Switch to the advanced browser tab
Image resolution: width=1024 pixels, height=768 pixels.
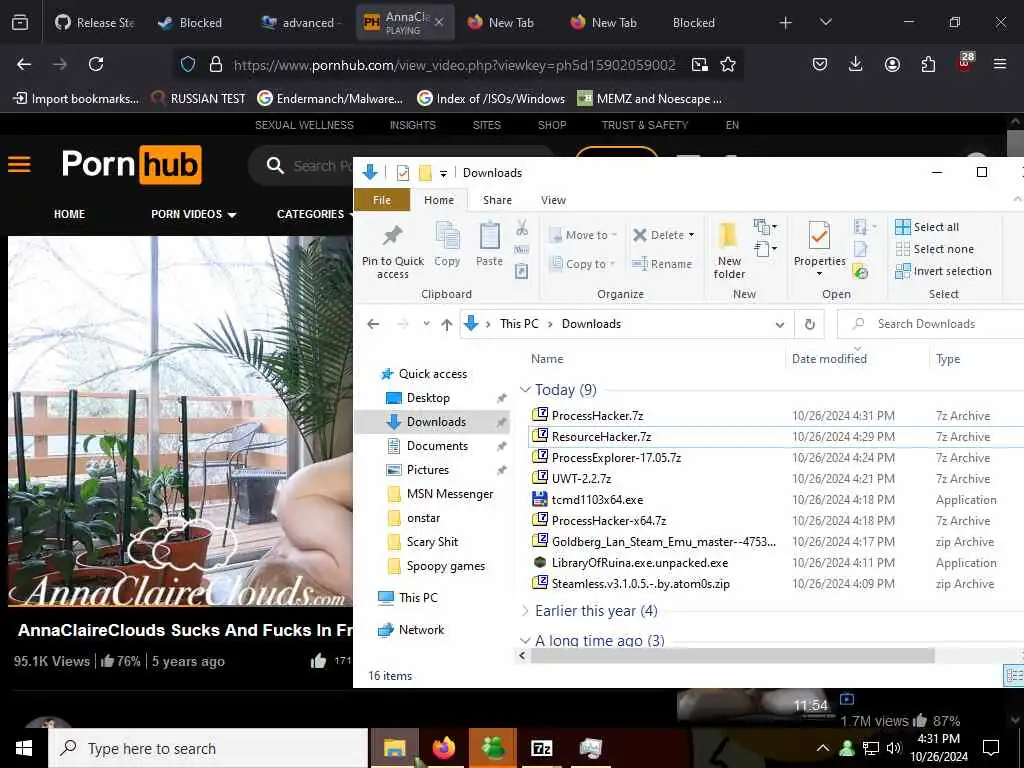299,22
